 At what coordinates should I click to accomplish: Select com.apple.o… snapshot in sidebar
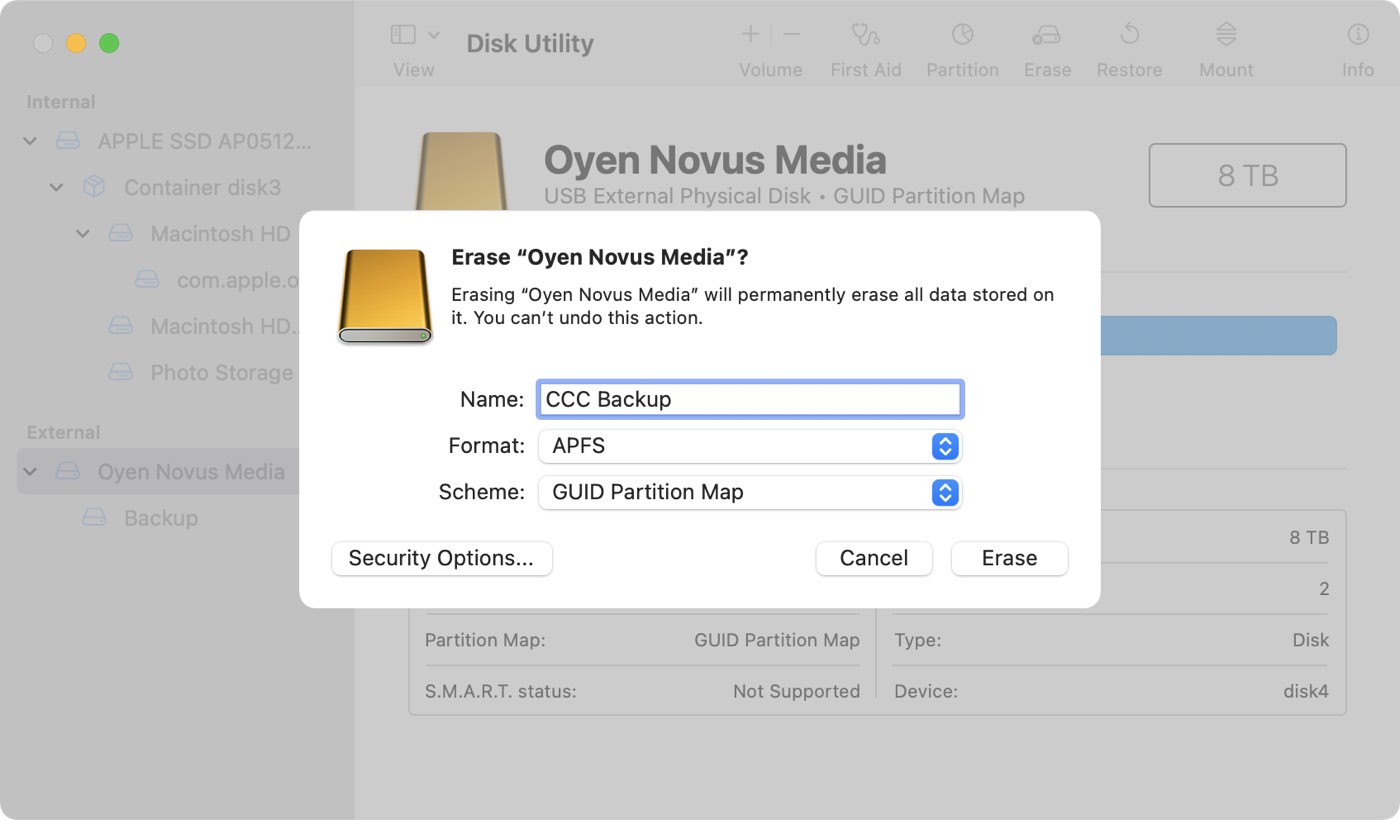point(238,280)
